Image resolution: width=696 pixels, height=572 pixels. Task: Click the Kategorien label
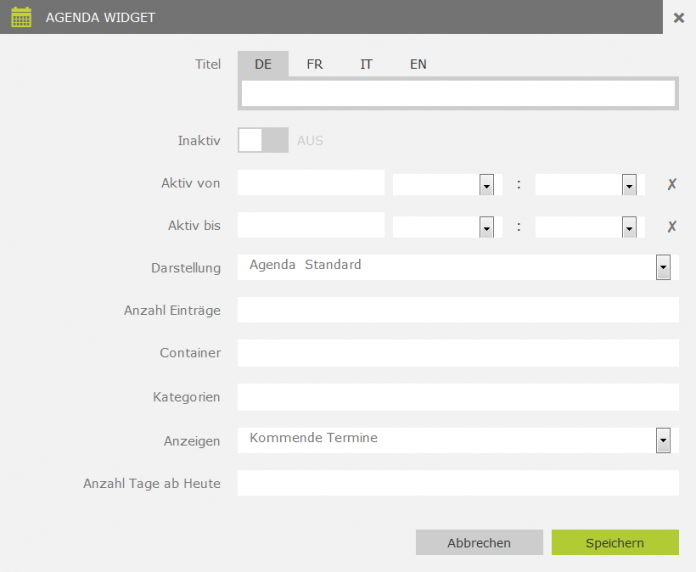pos(186,397)
